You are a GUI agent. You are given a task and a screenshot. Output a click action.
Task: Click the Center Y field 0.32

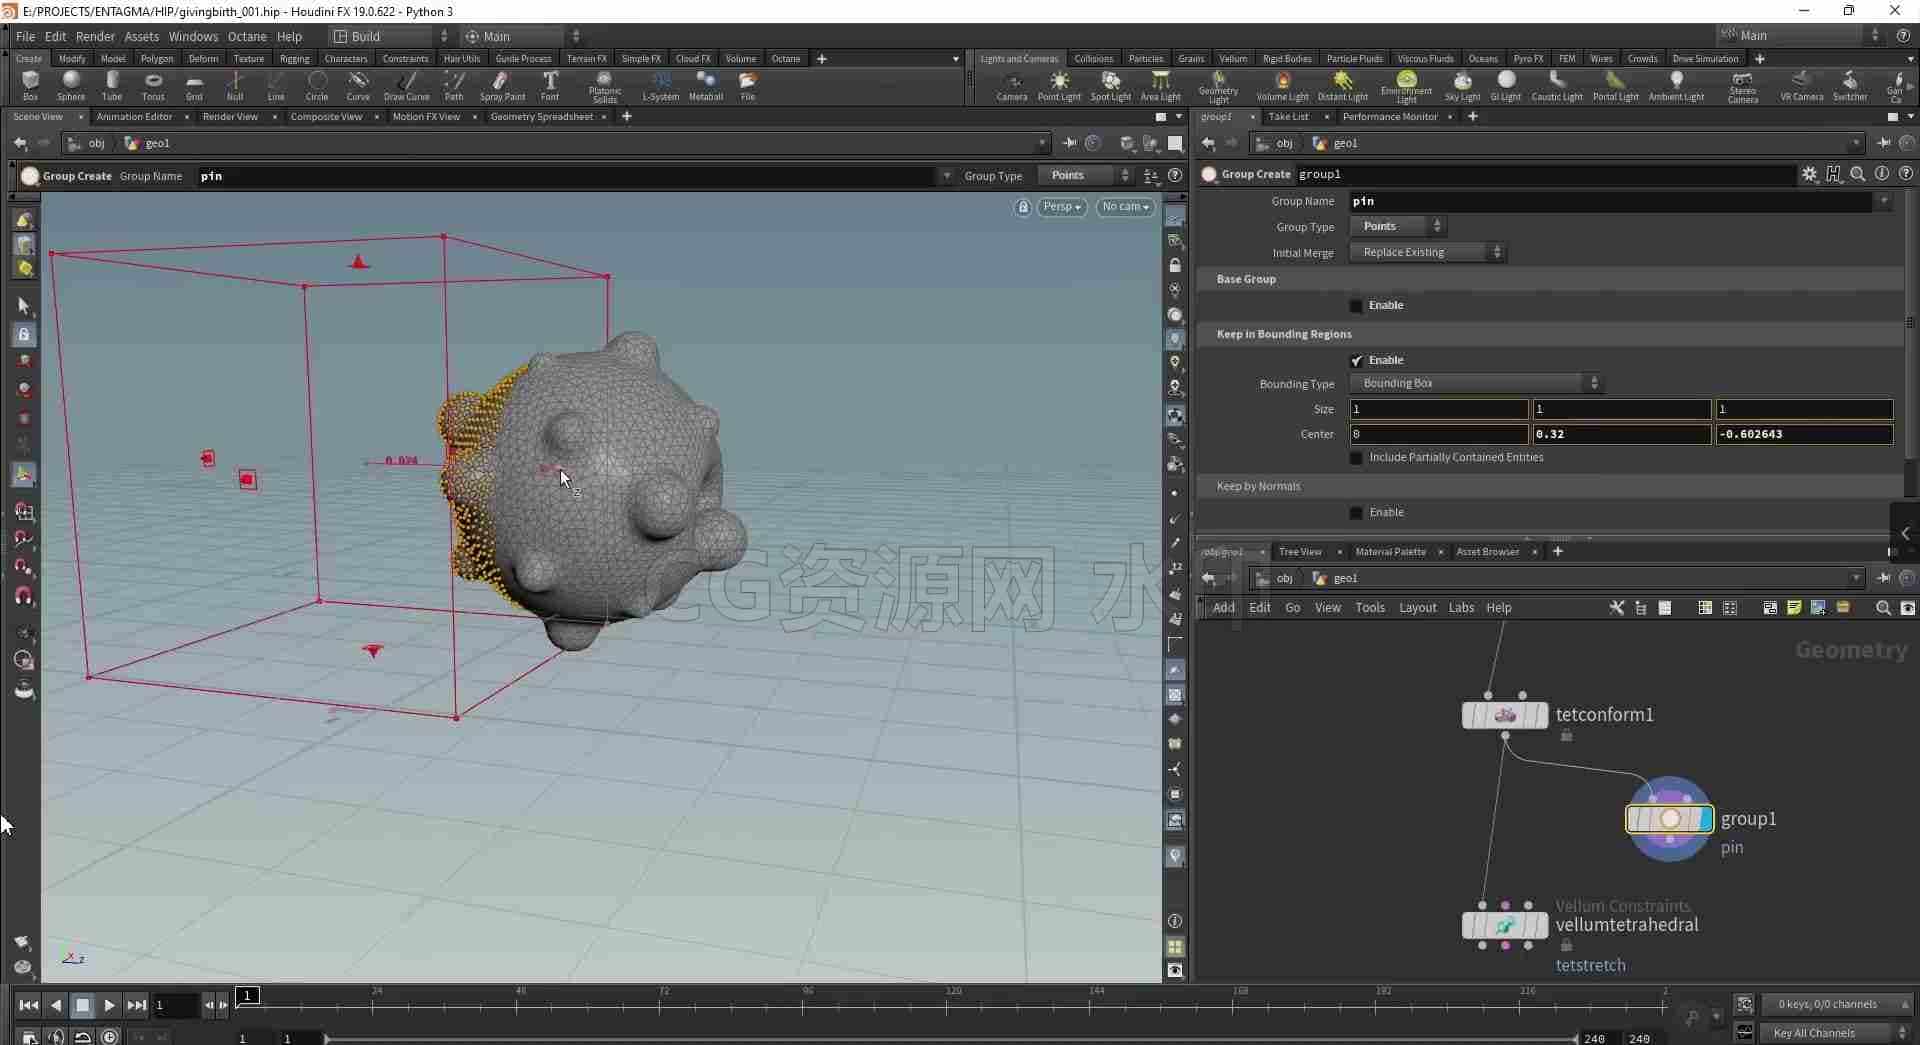[x=1621, y=434]
